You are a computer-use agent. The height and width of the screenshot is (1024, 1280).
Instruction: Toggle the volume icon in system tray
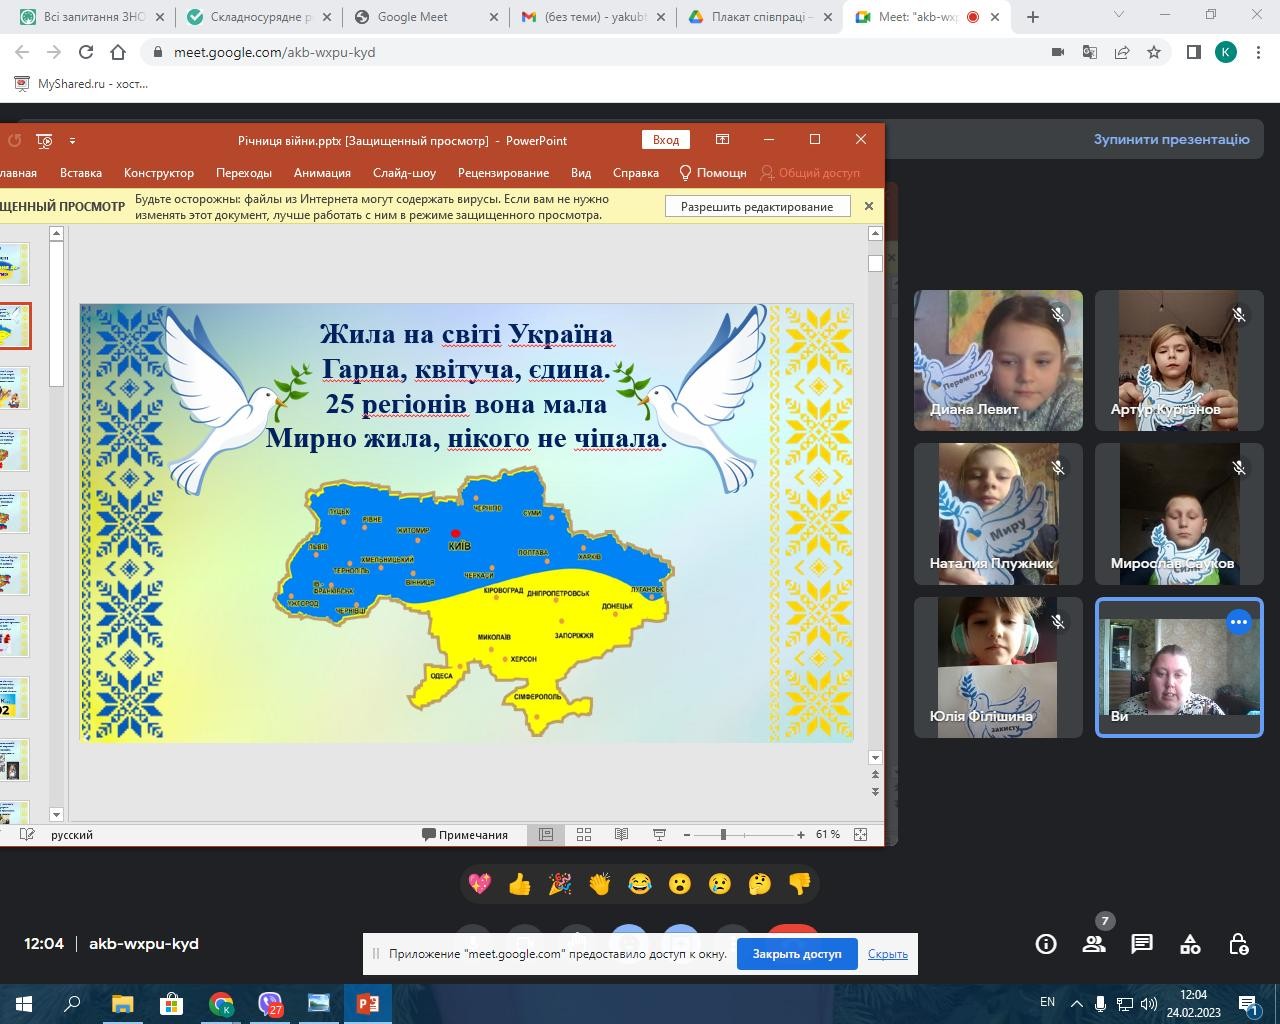coord(1149,1003)
